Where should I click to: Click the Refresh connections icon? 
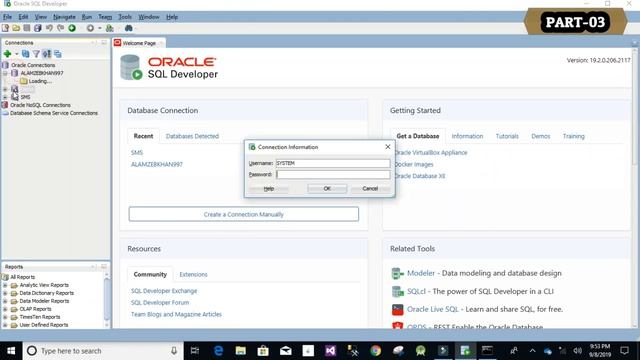click(x=25, y=54)
